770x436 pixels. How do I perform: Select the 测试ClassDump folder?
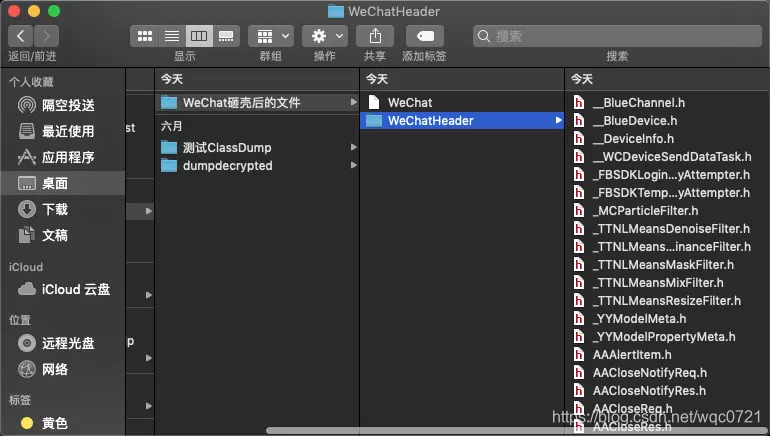click(257, 147)
